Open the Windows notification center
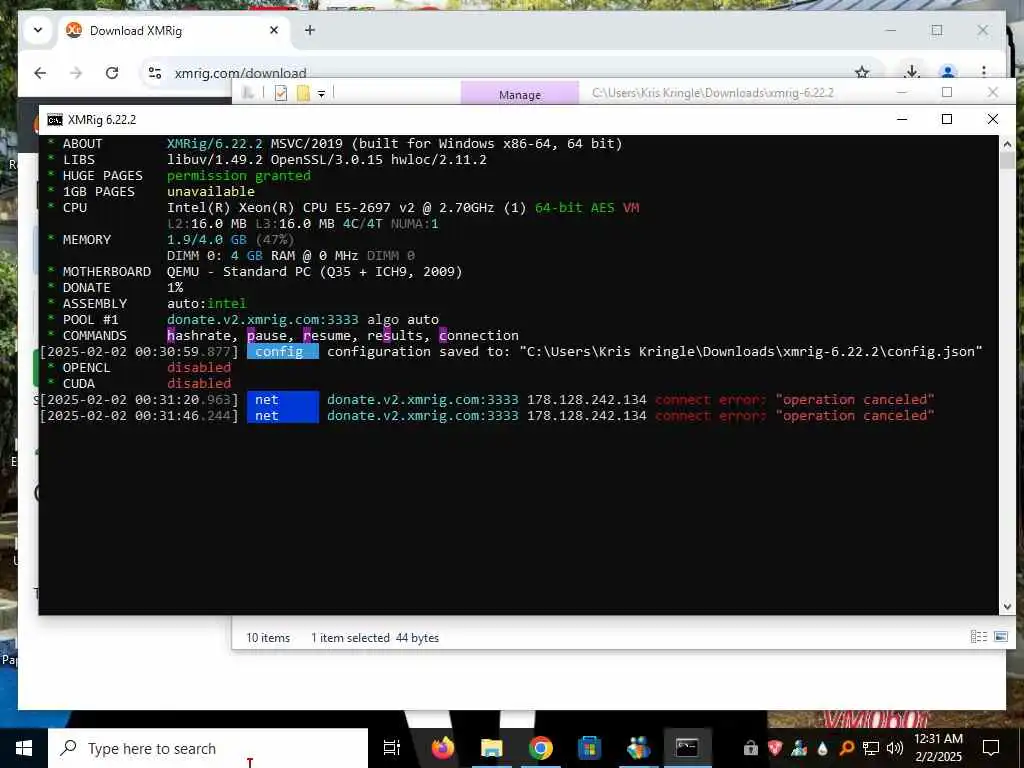The height and width of the screenshot is (768, 1024). click(991, 748)
